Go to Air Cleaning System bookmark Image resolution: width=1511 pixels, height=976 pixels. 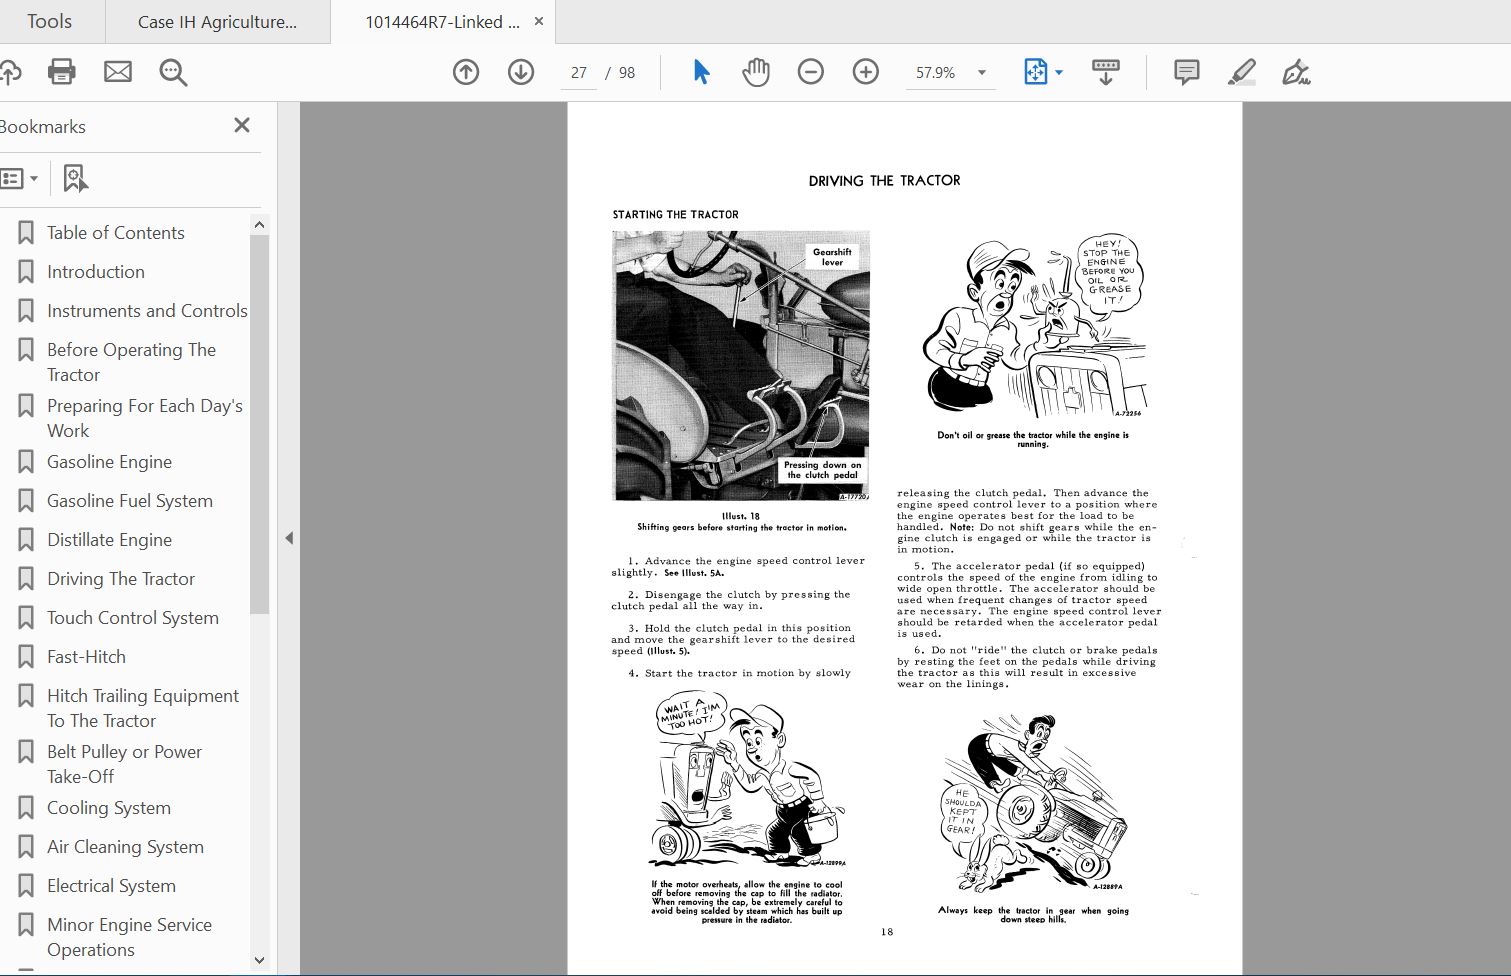click(125, 847)
